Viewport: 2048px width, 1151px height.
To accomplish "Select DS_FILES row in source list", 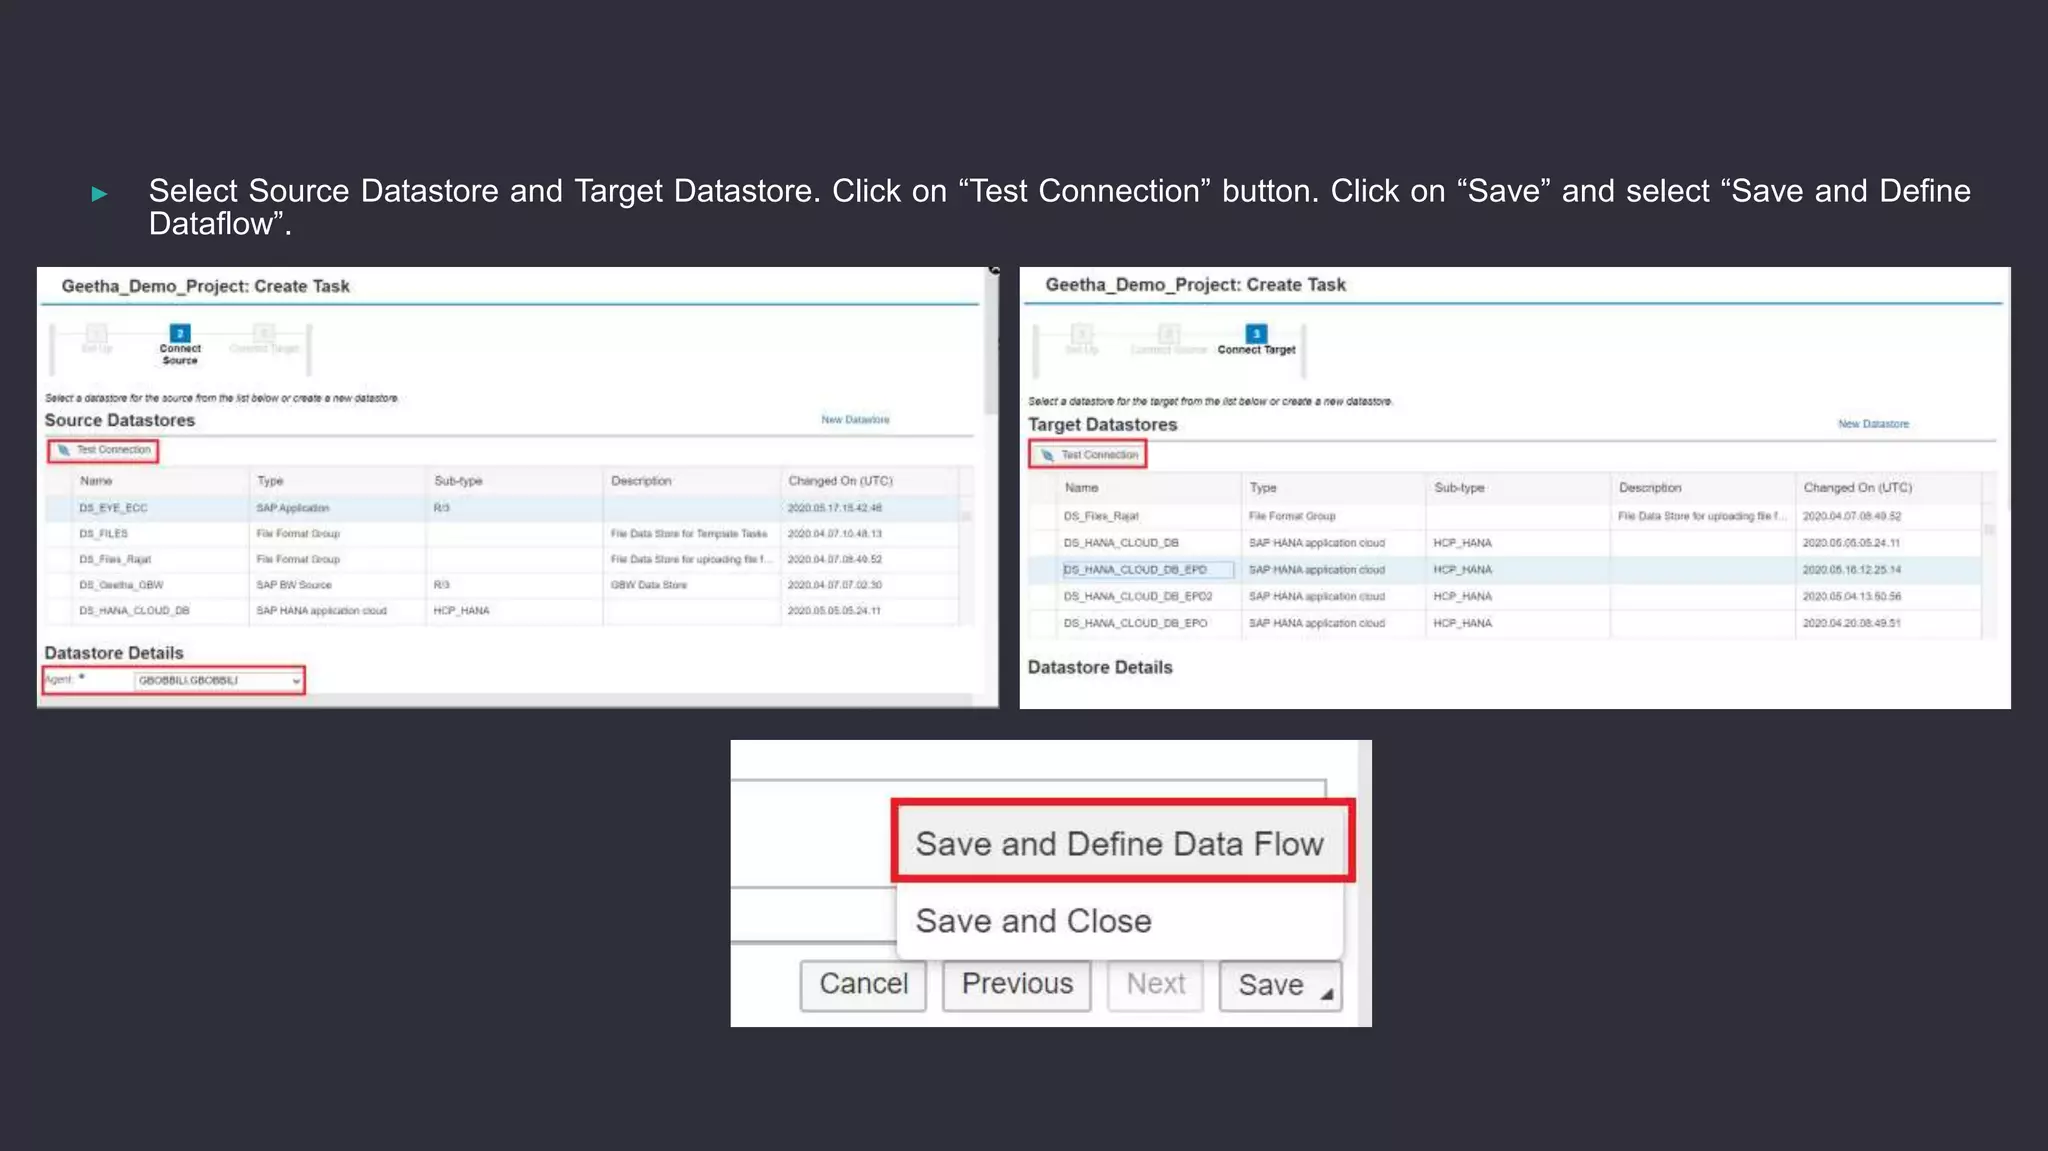I will tap(103, 534).
